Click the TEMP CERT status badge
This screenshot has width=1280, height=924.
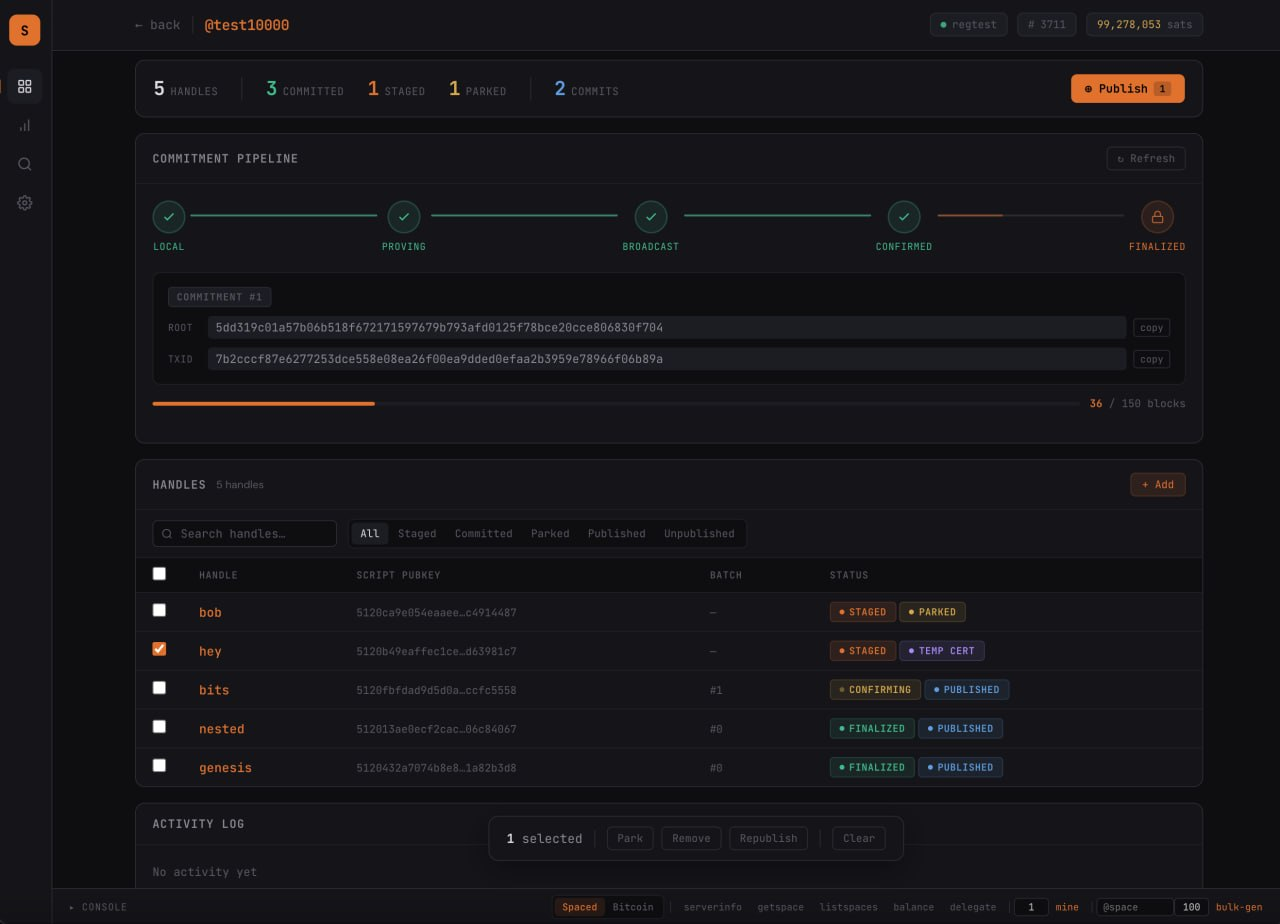tap(942, 651)
